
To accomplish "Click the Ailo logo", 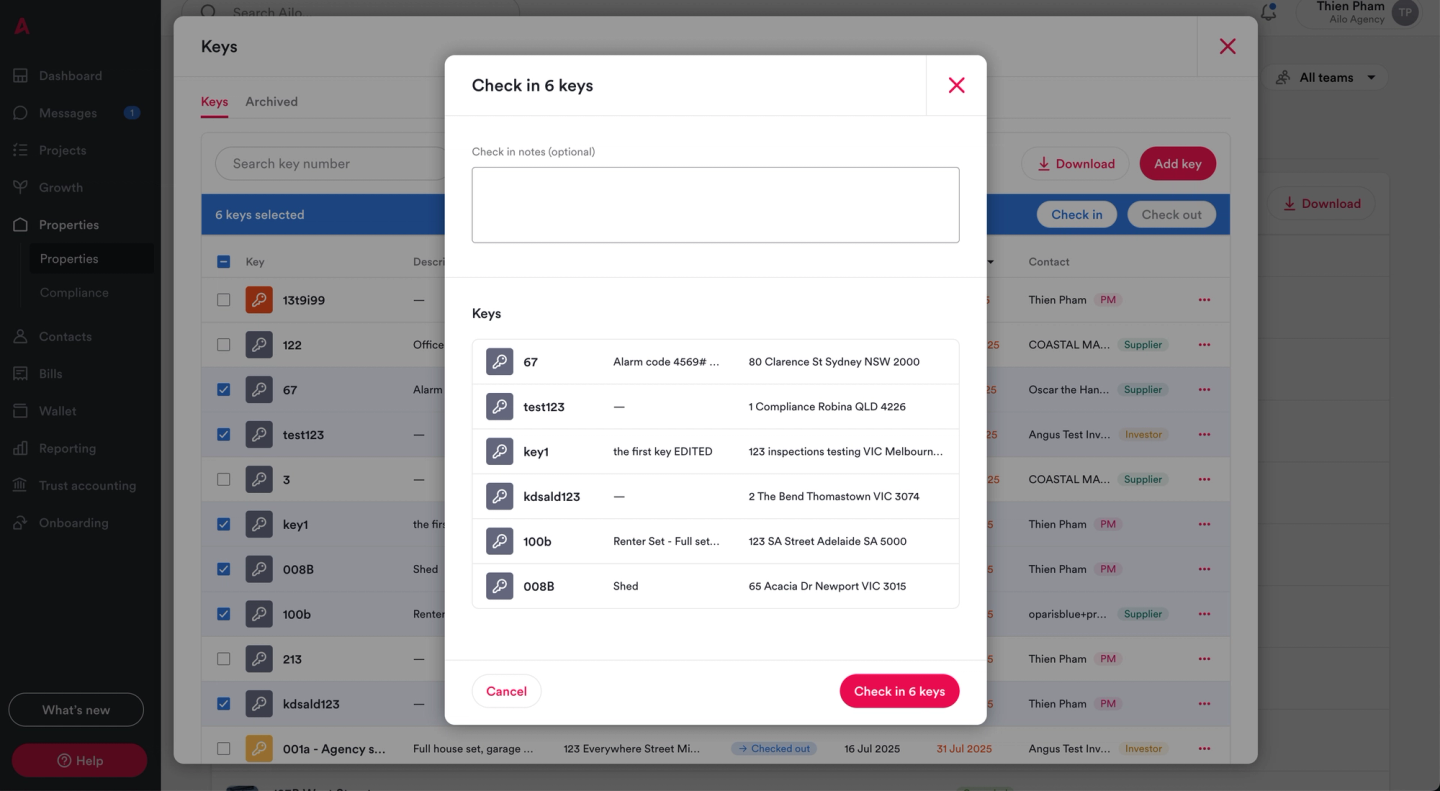I will tap(22, 26).
